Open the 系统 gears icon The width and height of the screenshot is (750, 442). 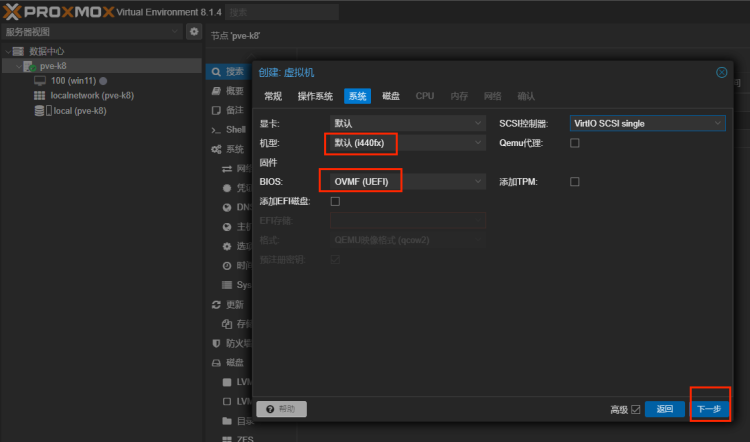pos(216,149)
